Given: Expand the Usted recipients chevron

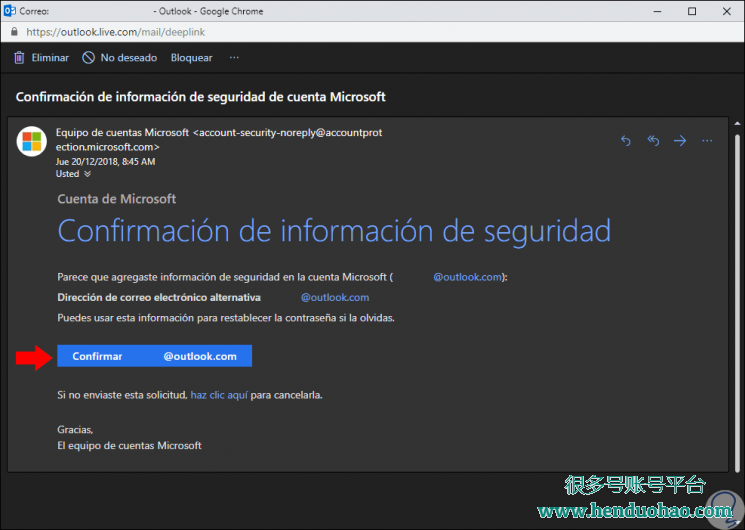Looking at the screenshot, I should 87,174.
